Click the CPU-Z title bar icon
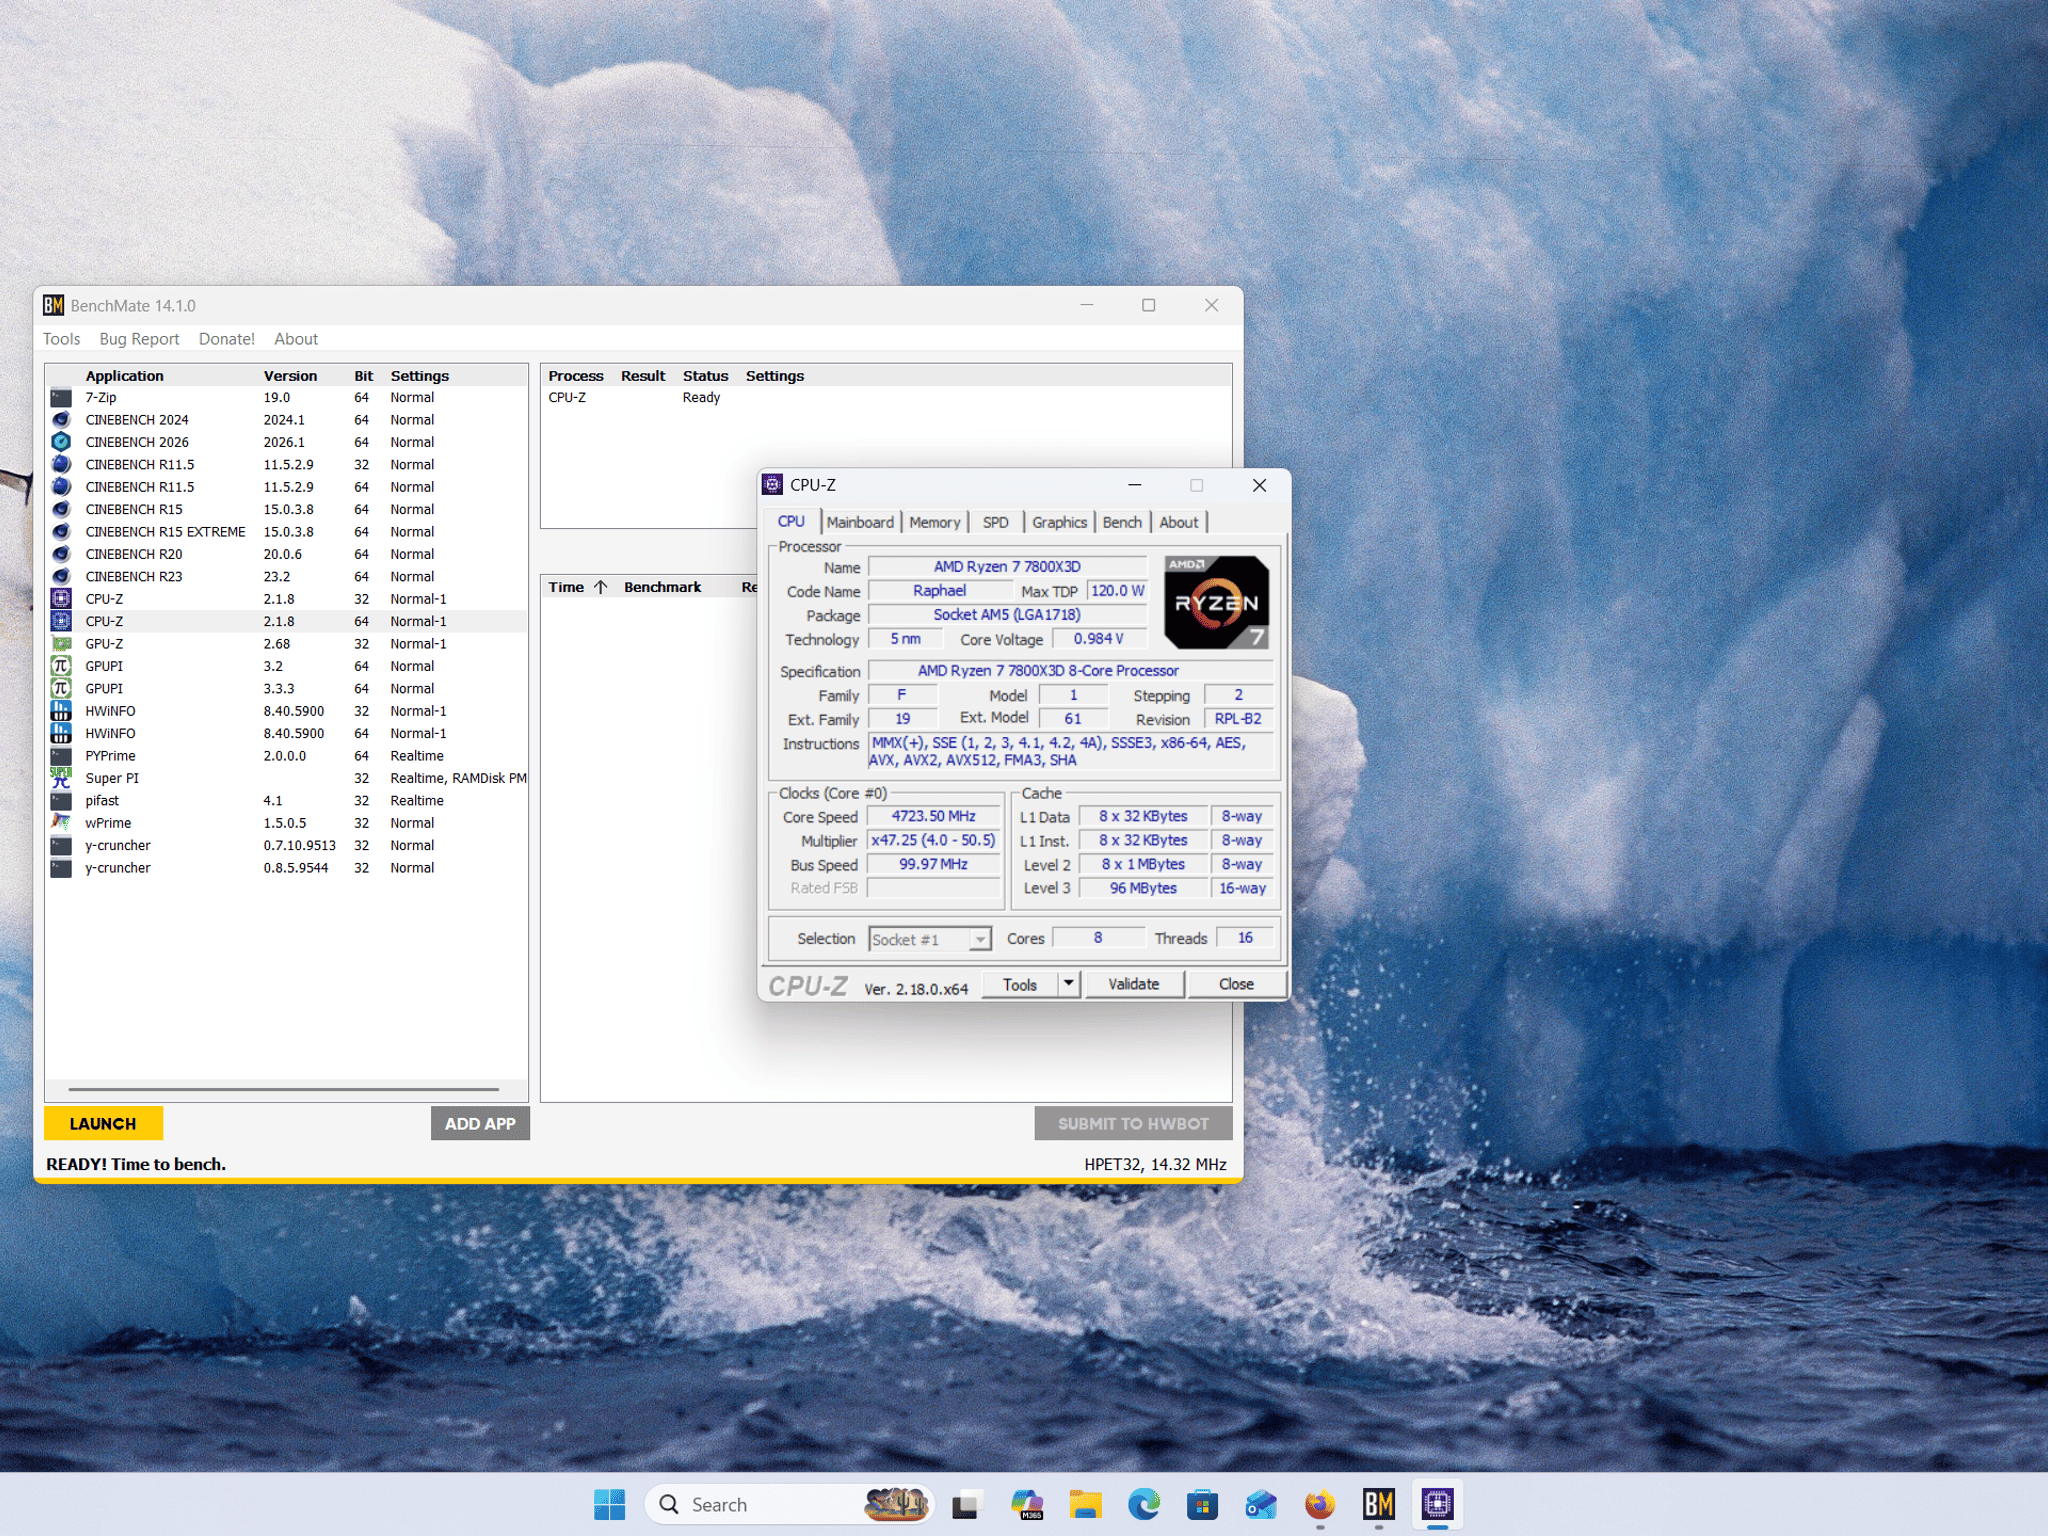Screen dimensions: 2048x1536 pyautogui.click(x=773, y=485)
